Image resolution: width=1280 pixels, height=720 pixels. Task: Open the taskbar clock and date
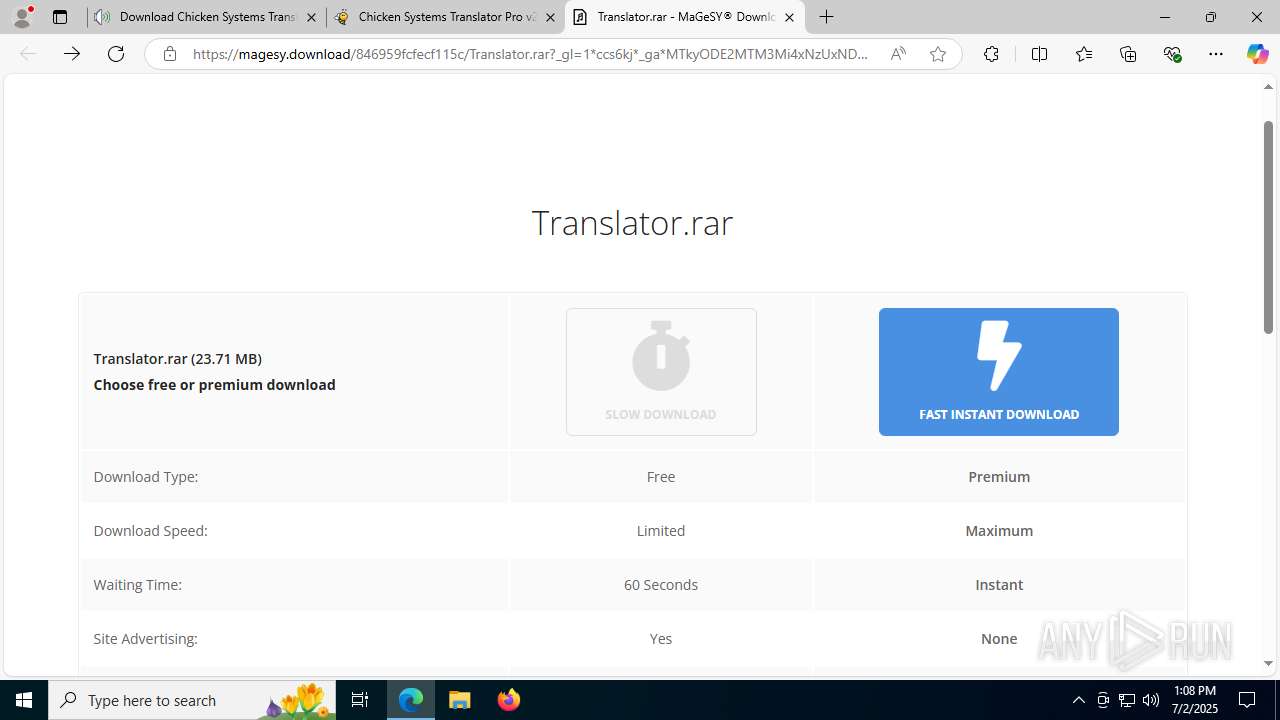[x=1195, y=700]
